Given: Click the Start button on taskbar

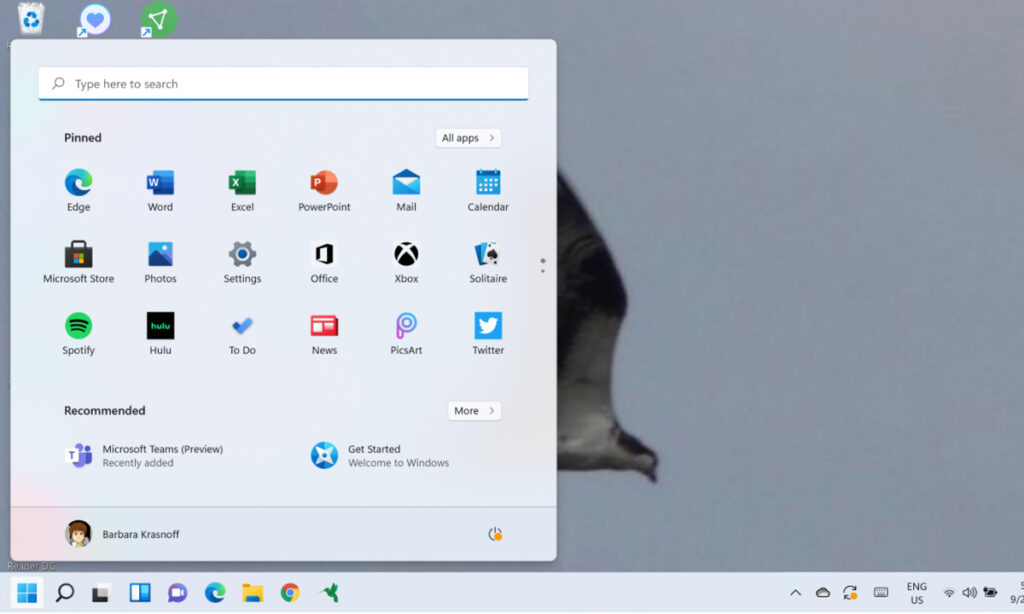Looking at the screenshot, I should tap(27, 592).
